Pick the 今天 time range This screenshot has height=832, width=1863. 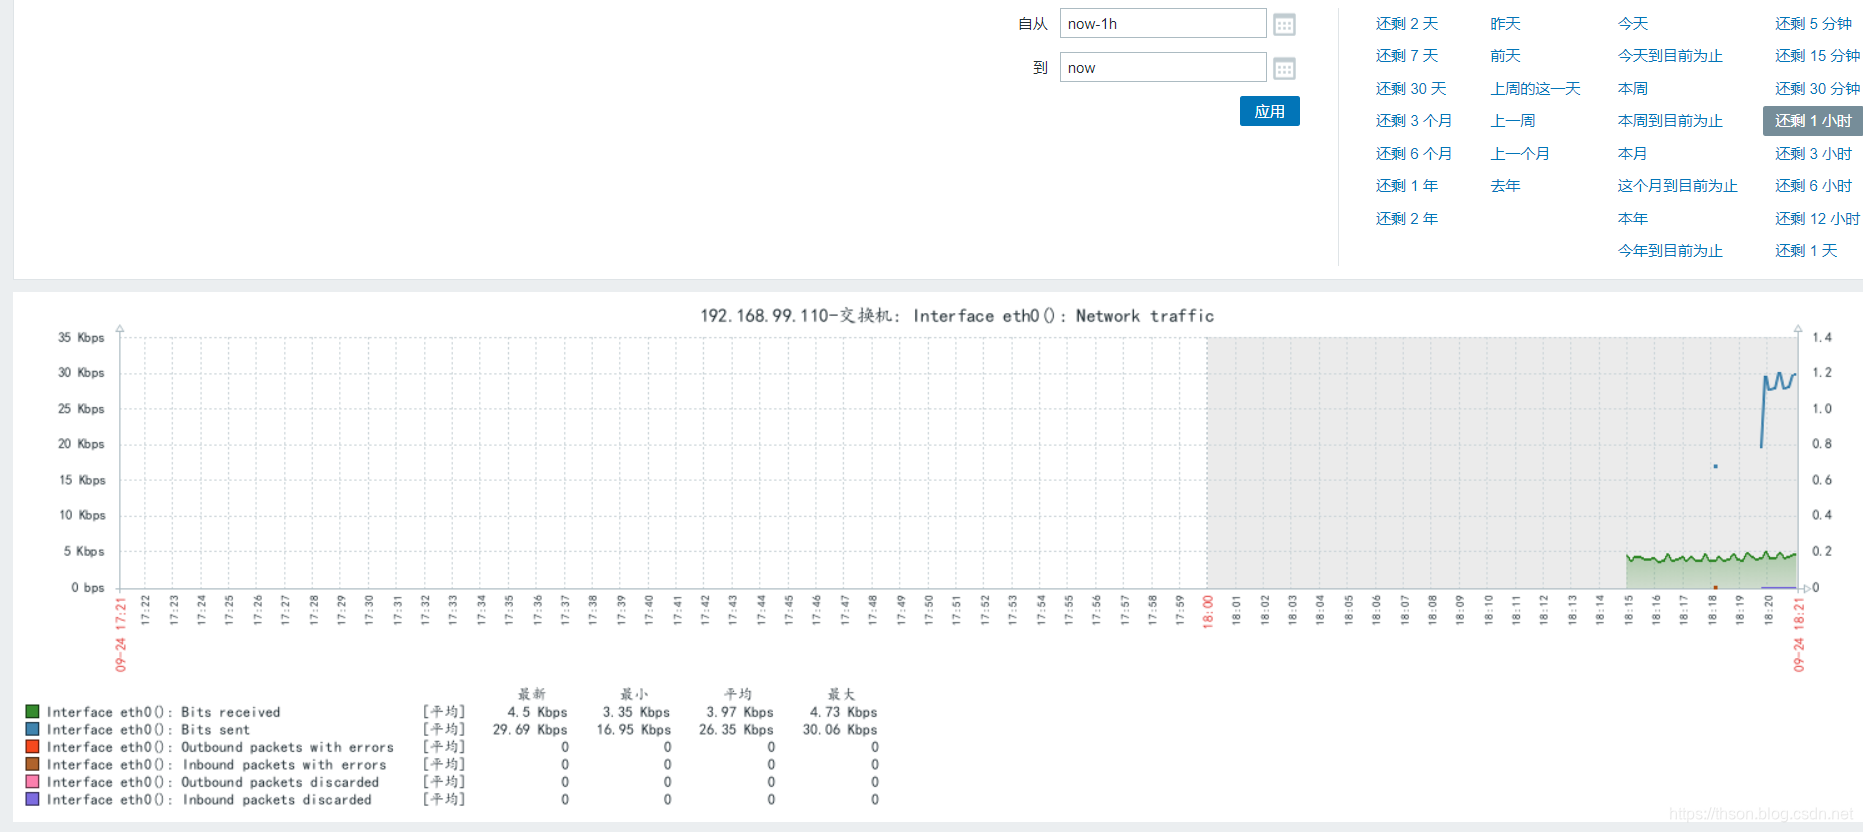coord(1633,23)
